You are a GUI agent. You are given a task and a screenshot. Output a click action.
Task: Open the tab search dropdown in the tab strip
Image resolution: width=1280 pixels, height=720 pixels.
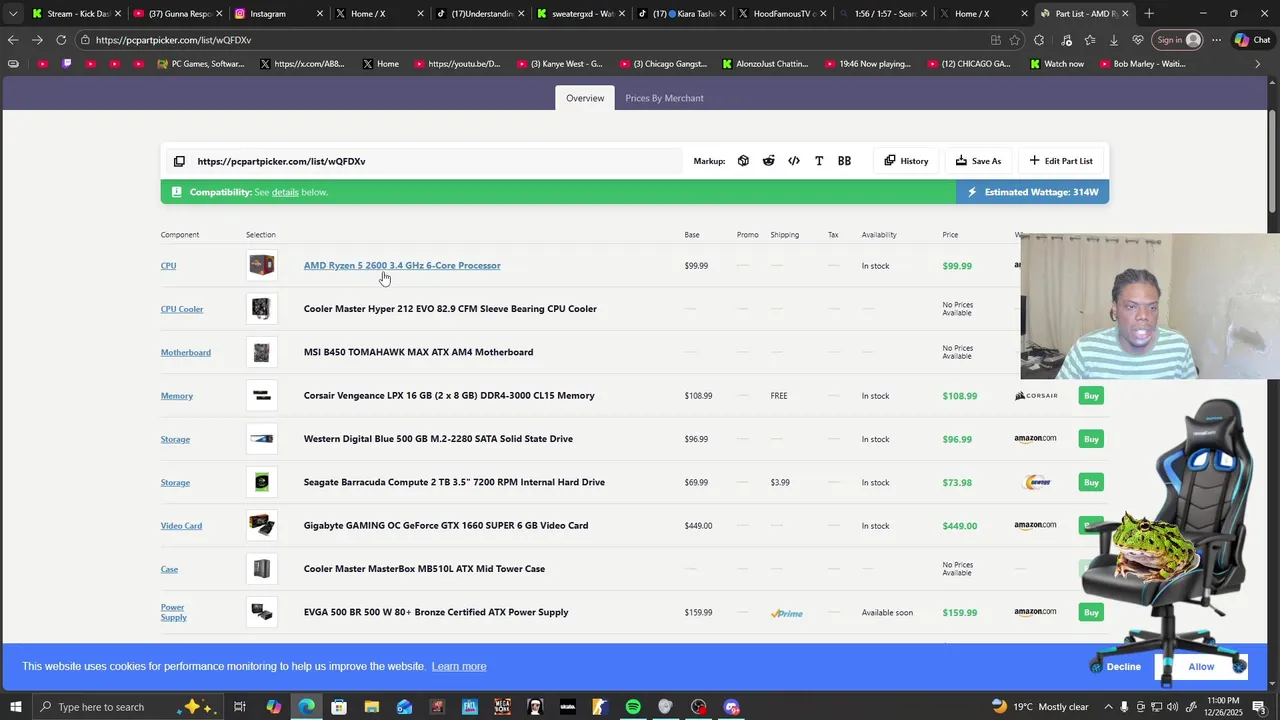pyautogui.click(x=13, y=14)
